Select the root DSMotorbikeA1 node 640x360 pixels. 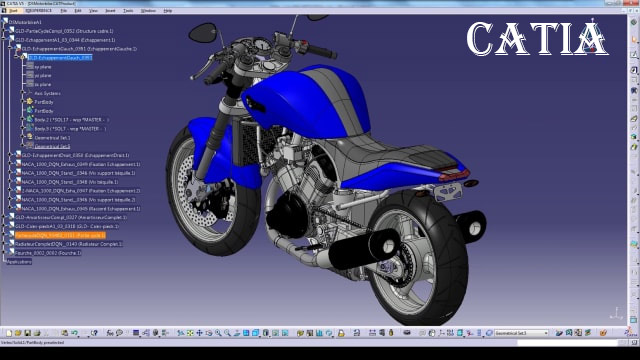[x=25, y=22]
